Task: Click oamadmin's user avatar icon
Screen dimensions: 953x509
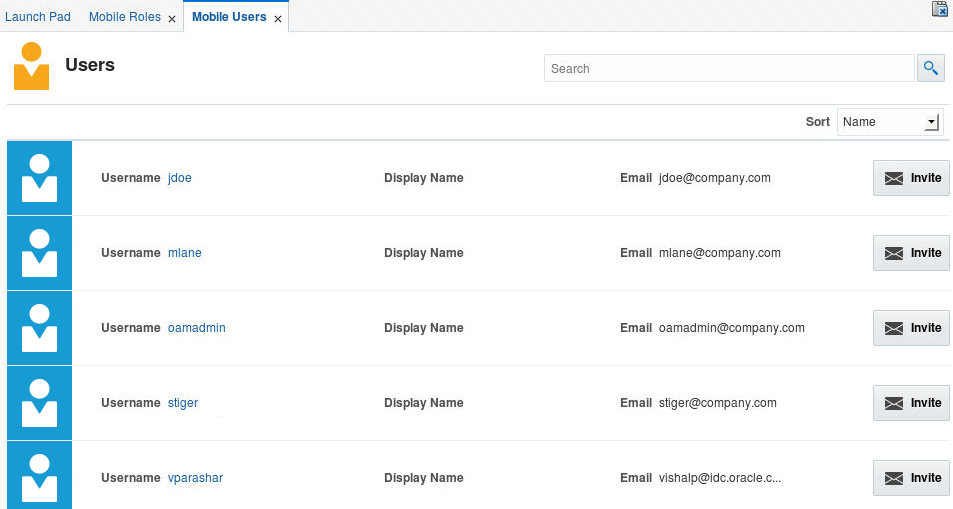Action: 39,328
